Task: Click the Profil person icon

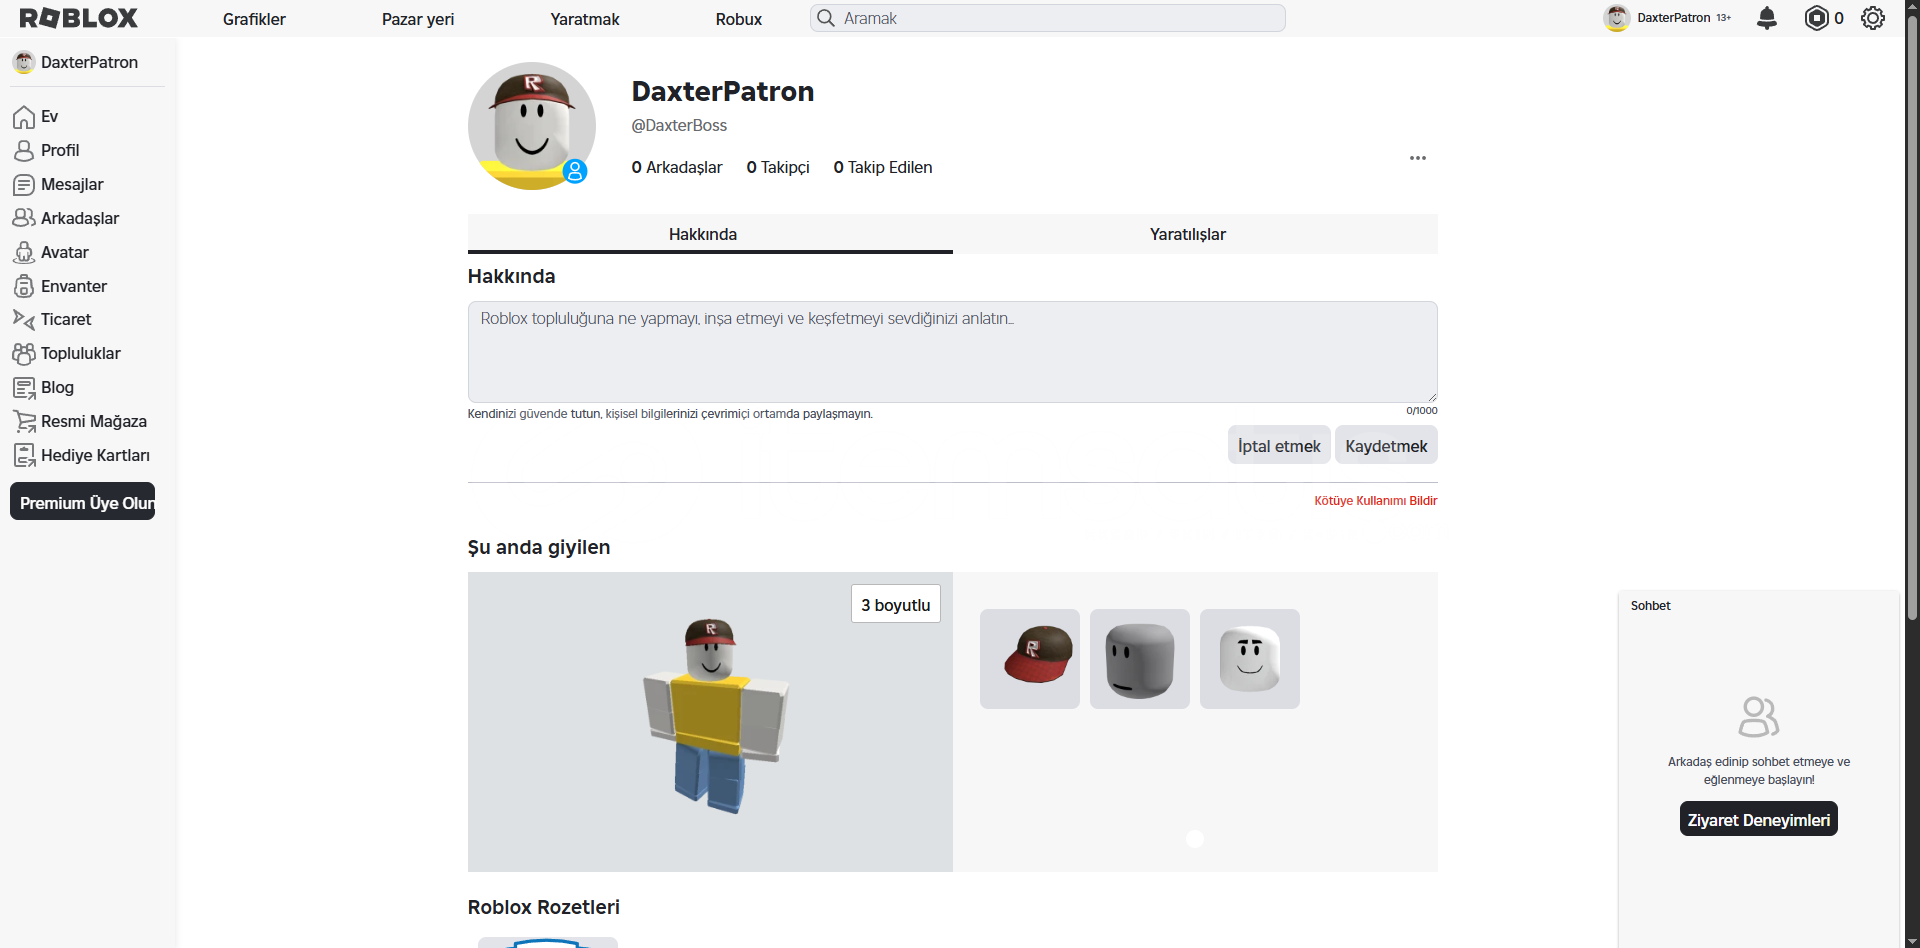Action: point(24,151)
